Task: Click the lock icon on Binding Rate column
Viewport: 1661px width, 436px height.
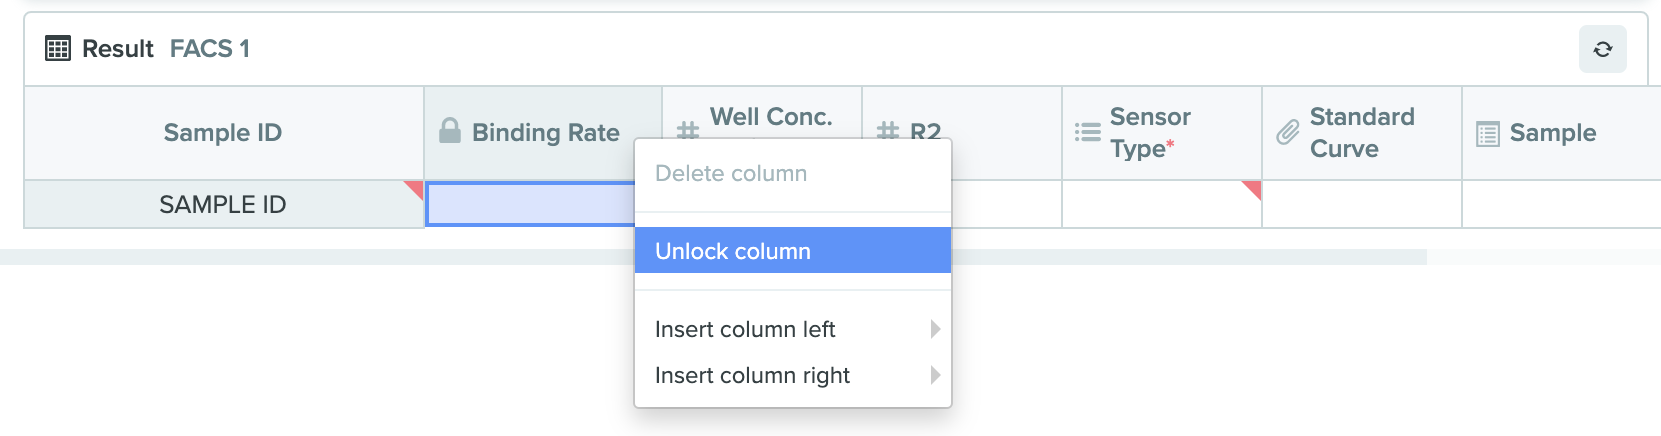Action: [450, 131]
